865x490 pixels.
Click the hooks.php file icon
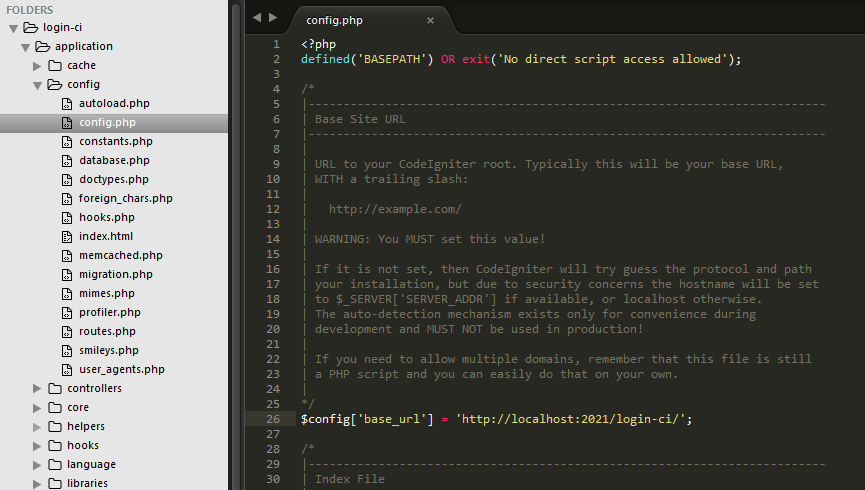point(67,218)
